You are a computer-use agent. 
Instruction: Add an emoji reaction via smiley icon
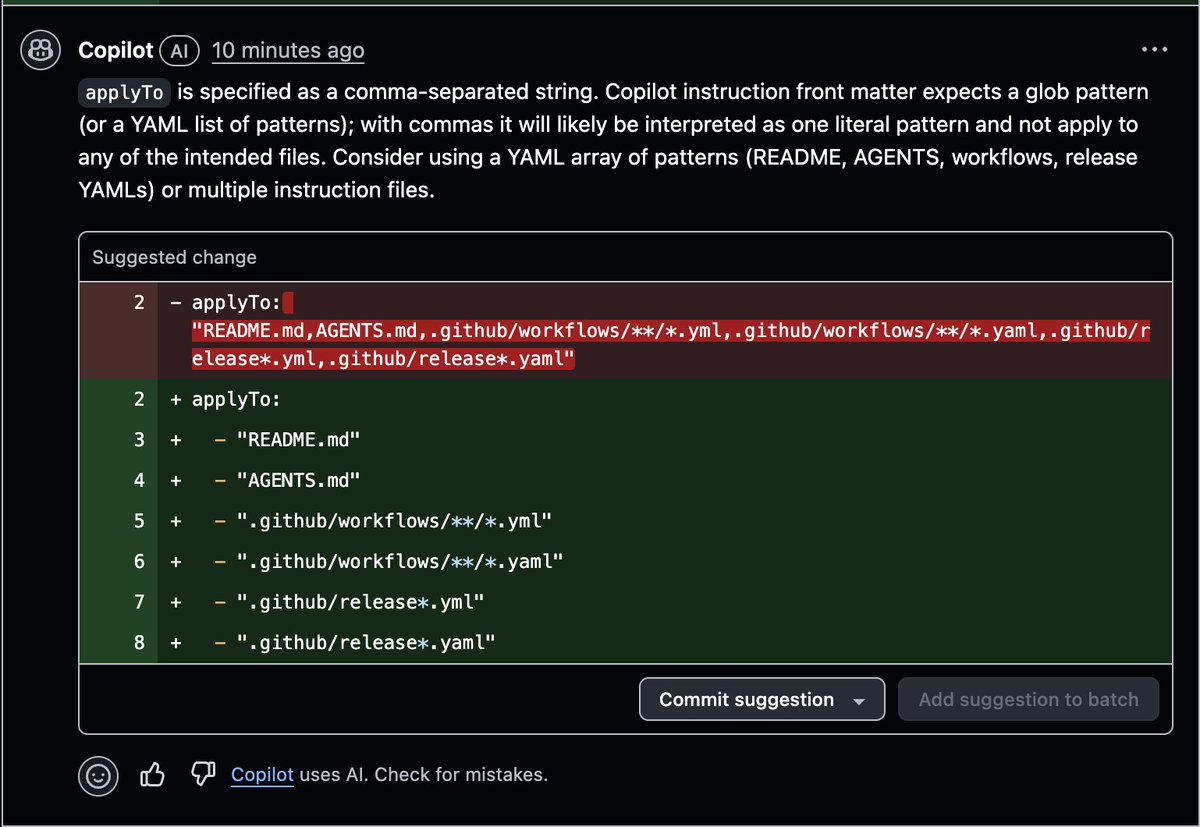pyautogui.click(x=98, y=775)
